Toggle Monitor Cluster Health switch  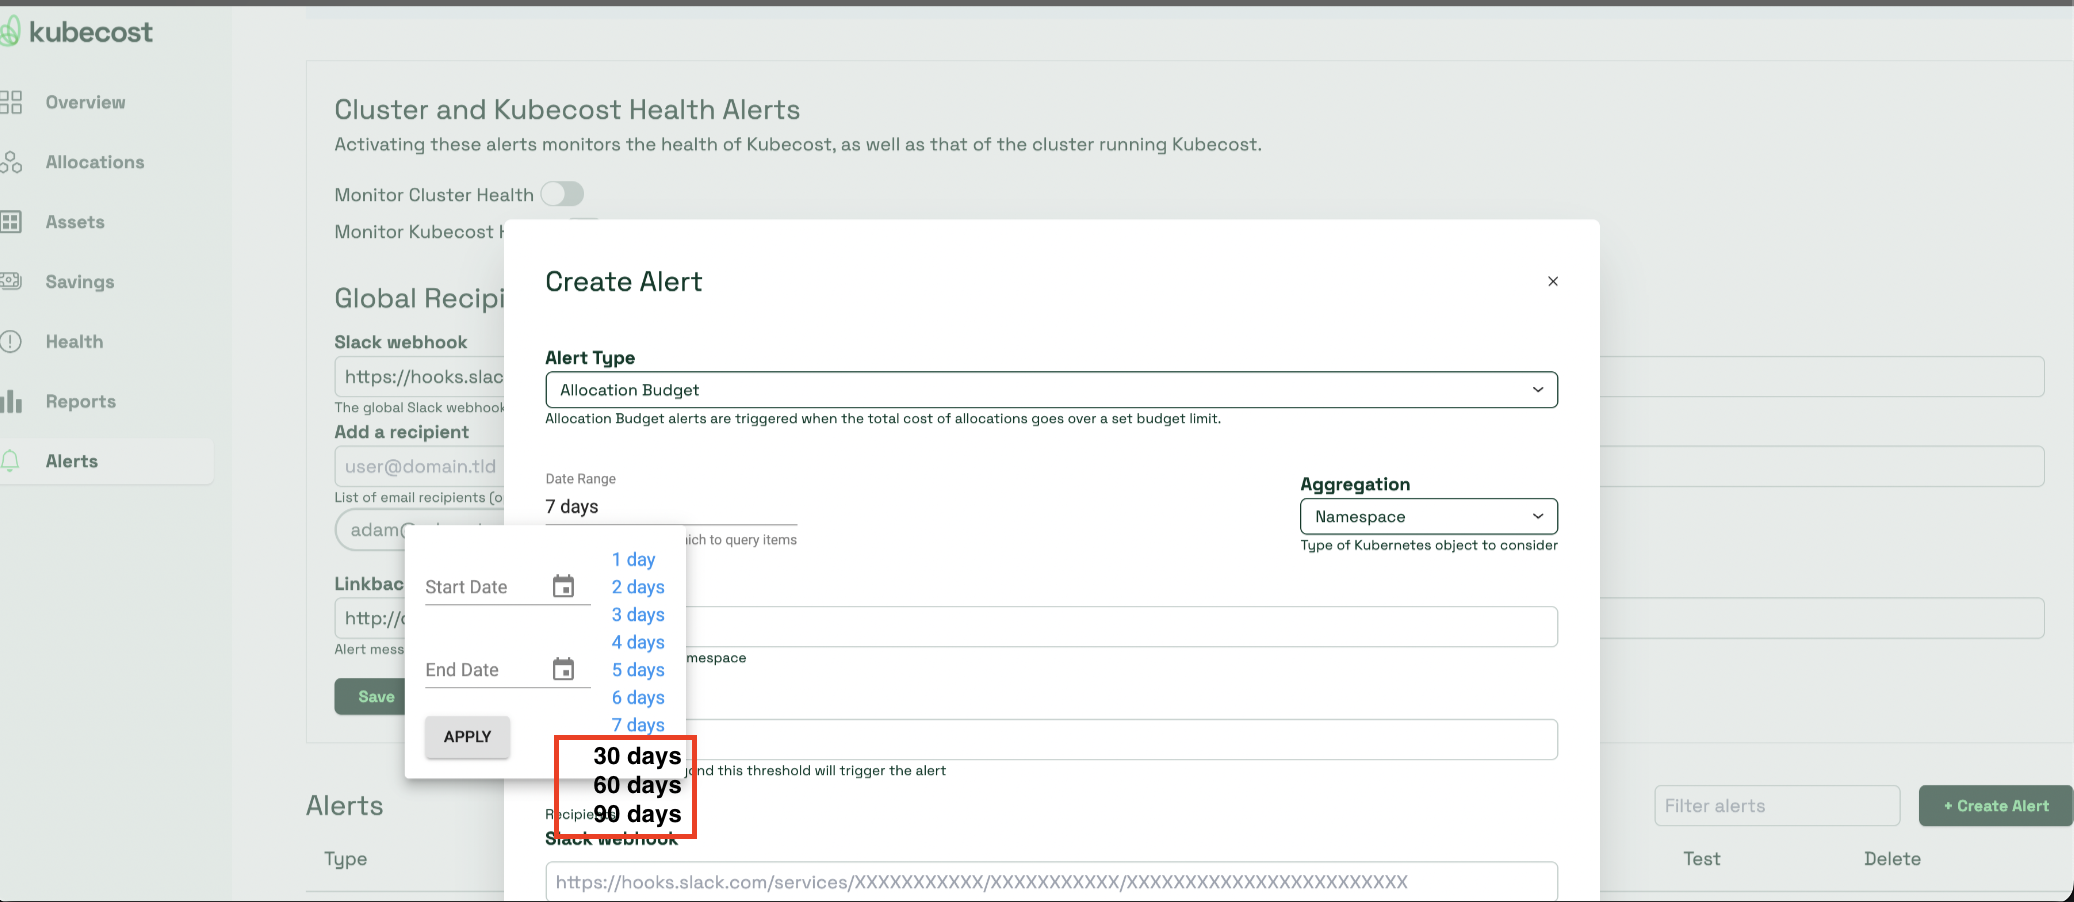coord(562,194)
